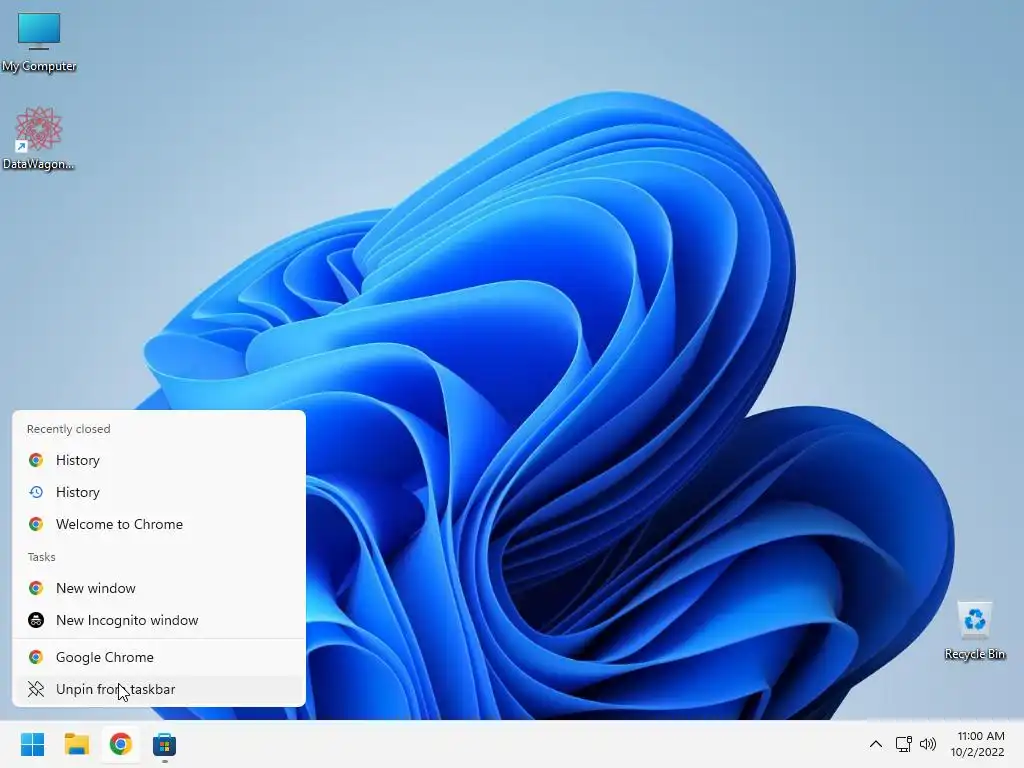Launch Google Chrome from jump list
This screenshot has height=768, width=1024.
tap(159, 657)
